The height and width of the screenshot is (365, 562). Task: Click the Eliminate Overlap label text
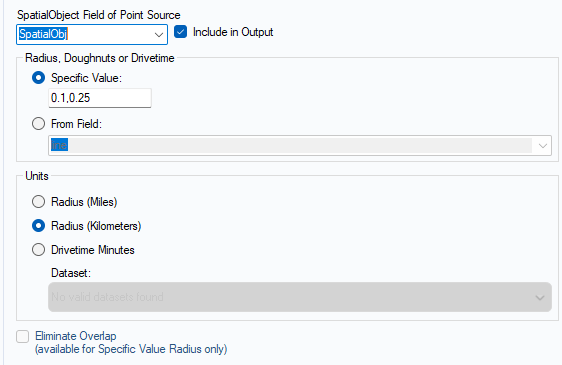point(76,336)
